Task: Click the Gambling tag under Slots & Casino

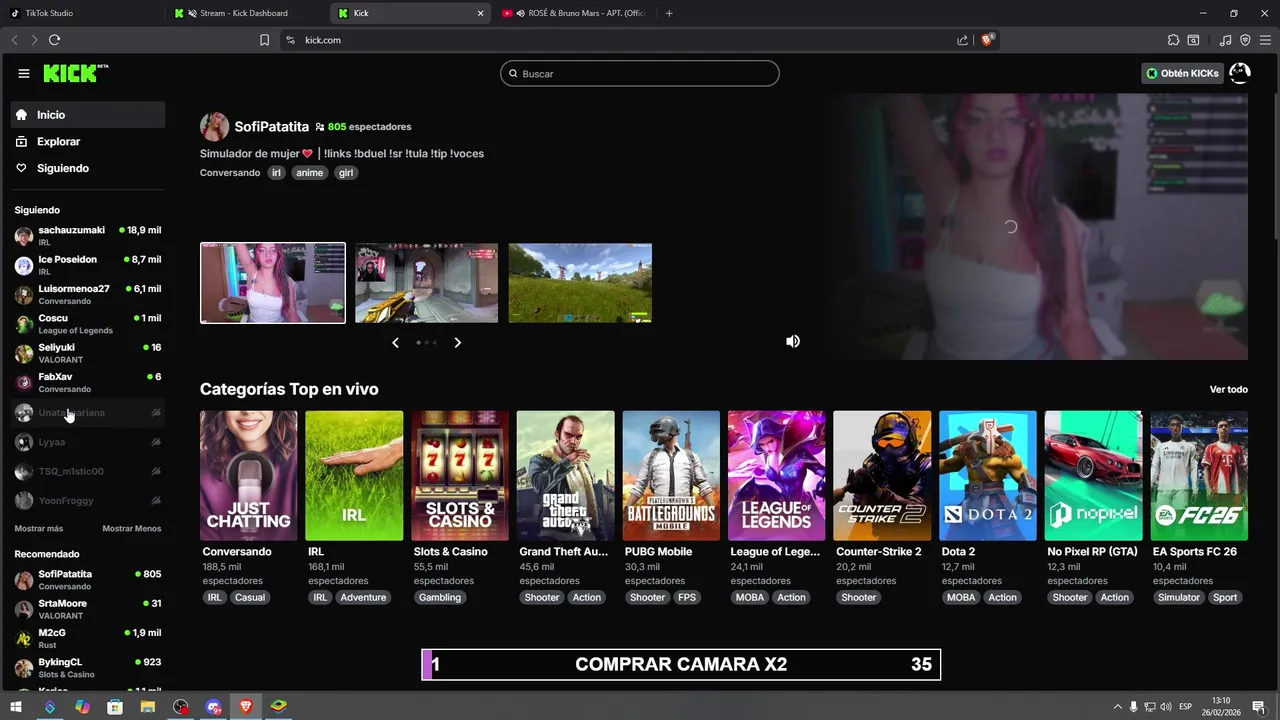Action: 440,598
